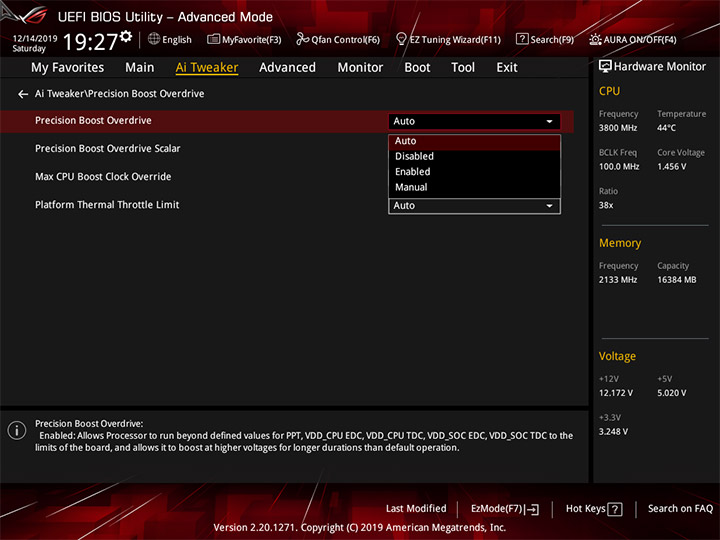Click the BCLK Freq 100.0 MHz value
The height and width of the screenshot is (540, 720).
pos(619,167)
